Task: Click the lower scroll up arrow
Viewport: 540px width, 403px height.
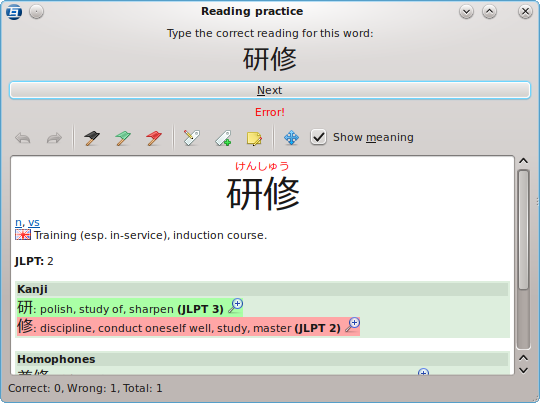Action: pos(523,358)
